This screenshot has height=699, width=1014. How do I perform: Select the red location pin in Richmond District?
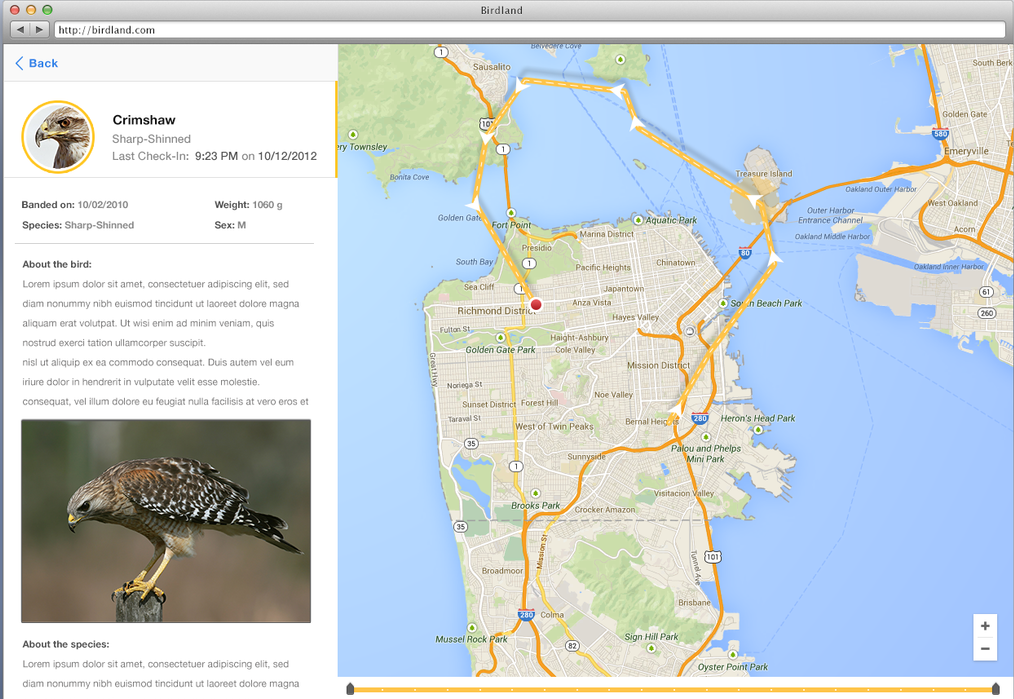[x=535, y=304]
